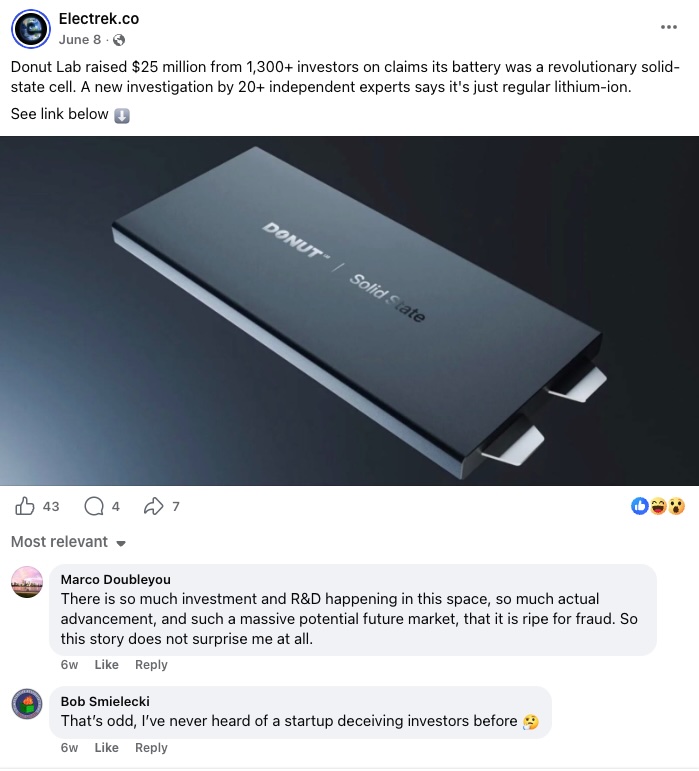
Task: Click the thumbs-up like icon under the post
Action: [x=25, y=506]
